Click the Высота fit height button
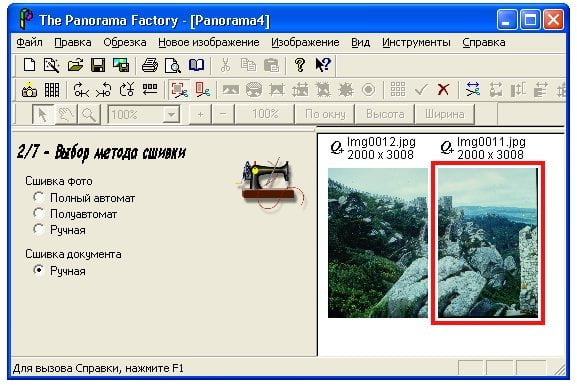577x386 pixels. (x=385, y=114)
